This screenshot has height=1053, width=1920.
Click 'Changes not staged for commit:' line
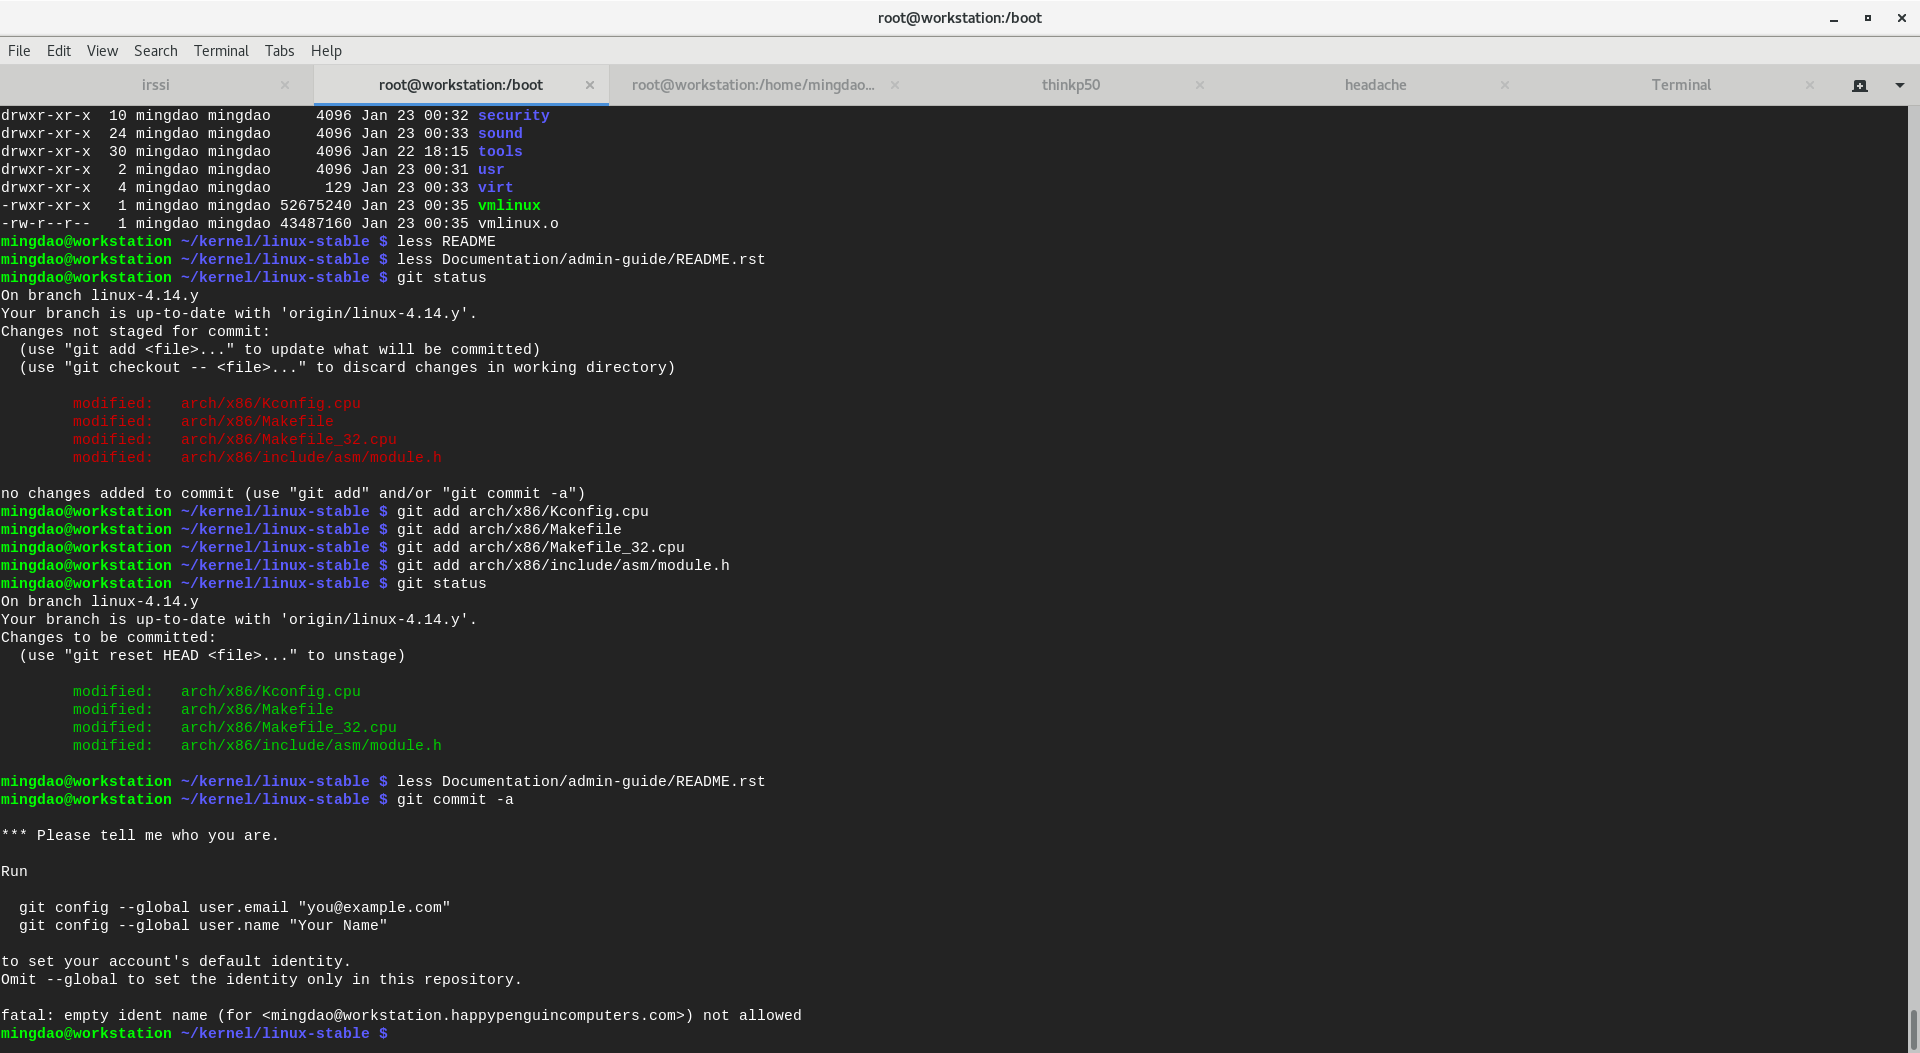135,332
